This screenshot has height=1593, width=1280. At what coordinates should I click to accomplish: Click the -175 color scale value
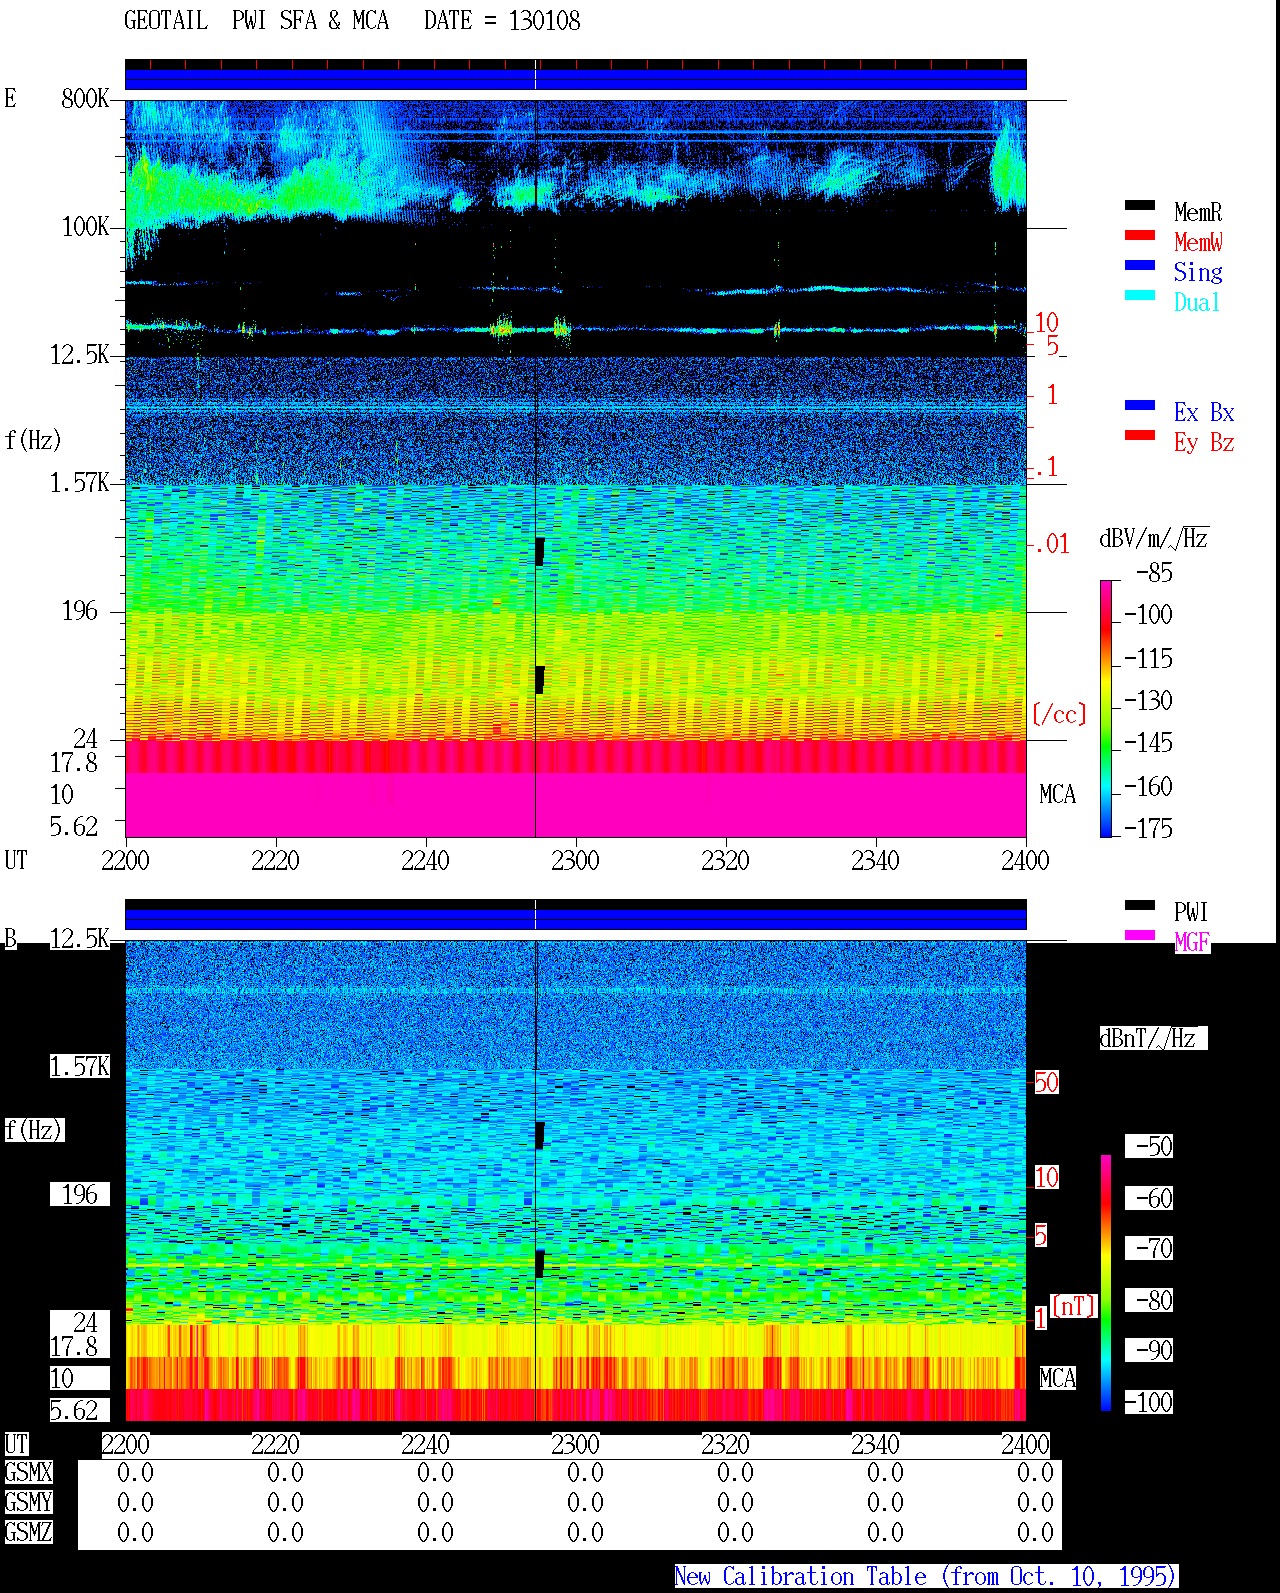[1148, 828]
